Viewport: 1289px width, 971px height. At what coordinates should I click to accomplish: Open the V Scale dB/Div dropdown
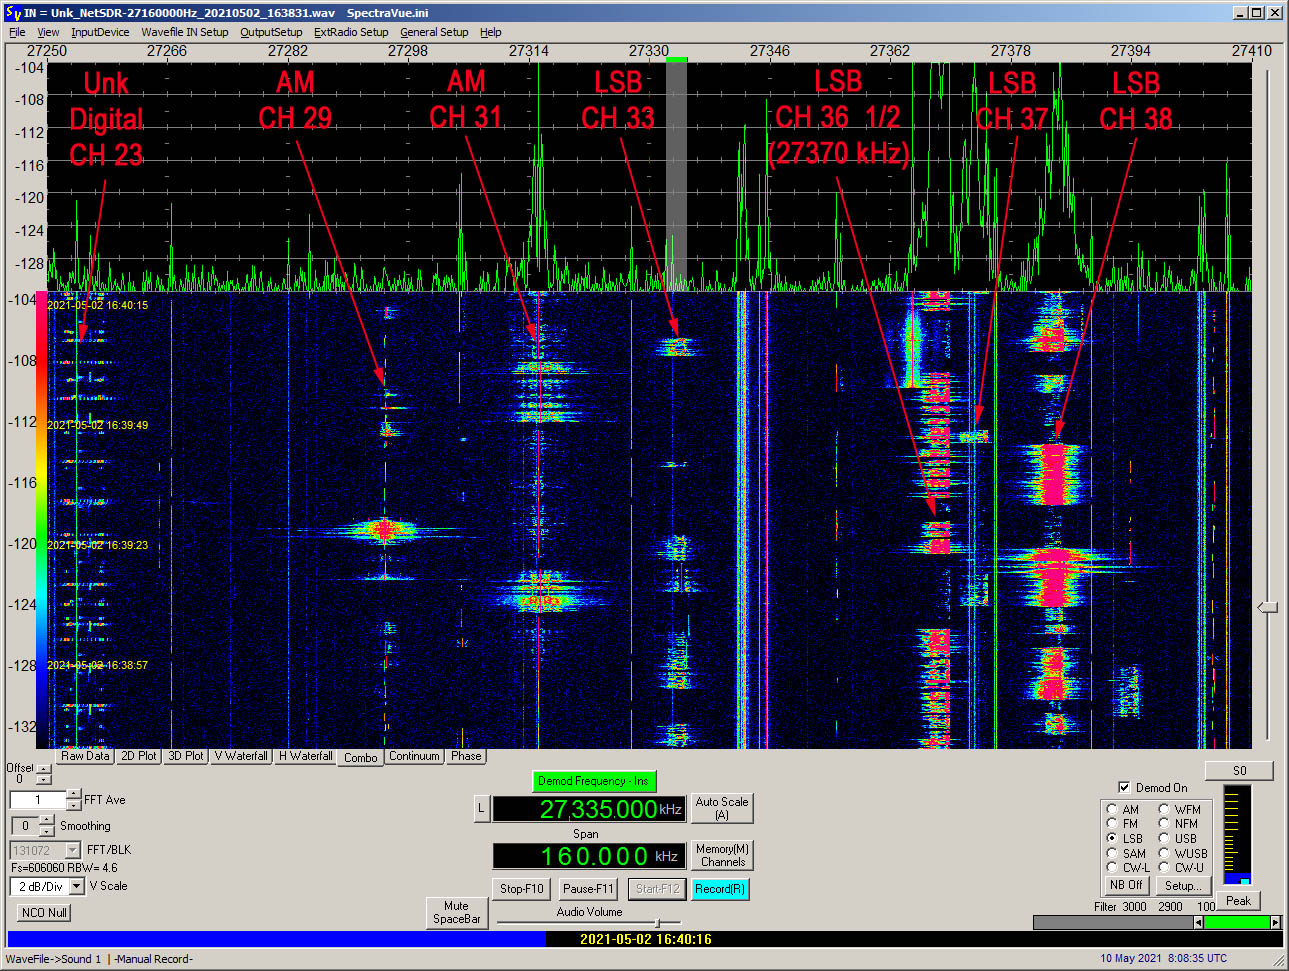(76, 886)
